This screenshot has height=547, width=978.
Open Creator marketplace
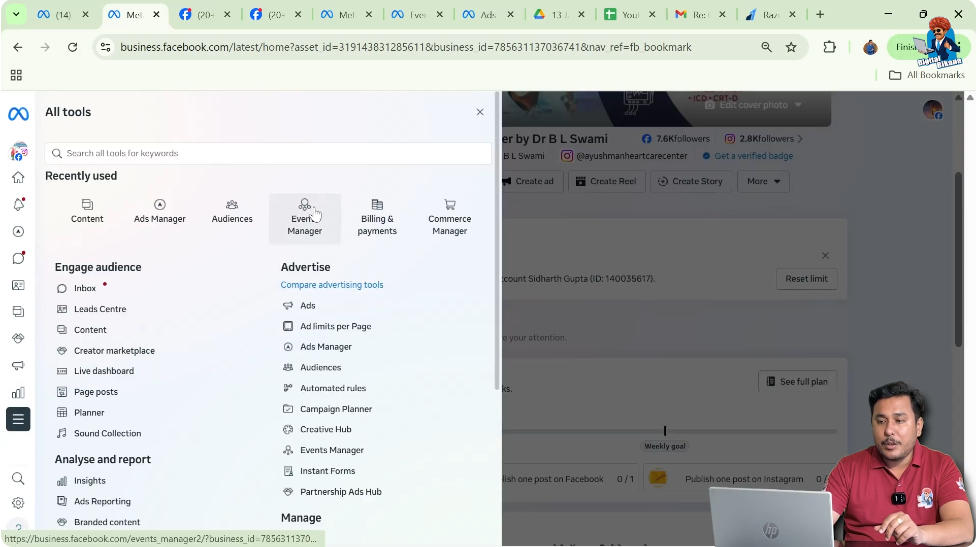point(114,351)
